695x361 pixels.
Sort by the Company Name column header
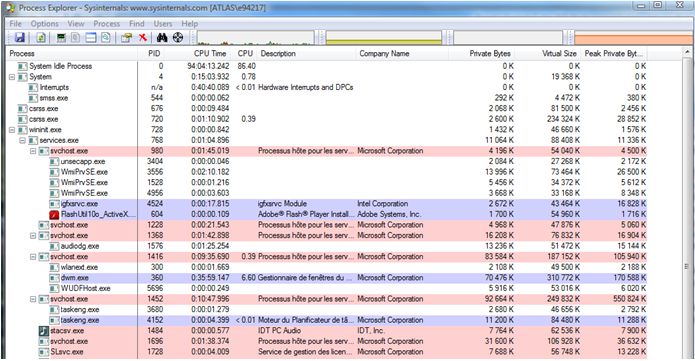point(402,53)
